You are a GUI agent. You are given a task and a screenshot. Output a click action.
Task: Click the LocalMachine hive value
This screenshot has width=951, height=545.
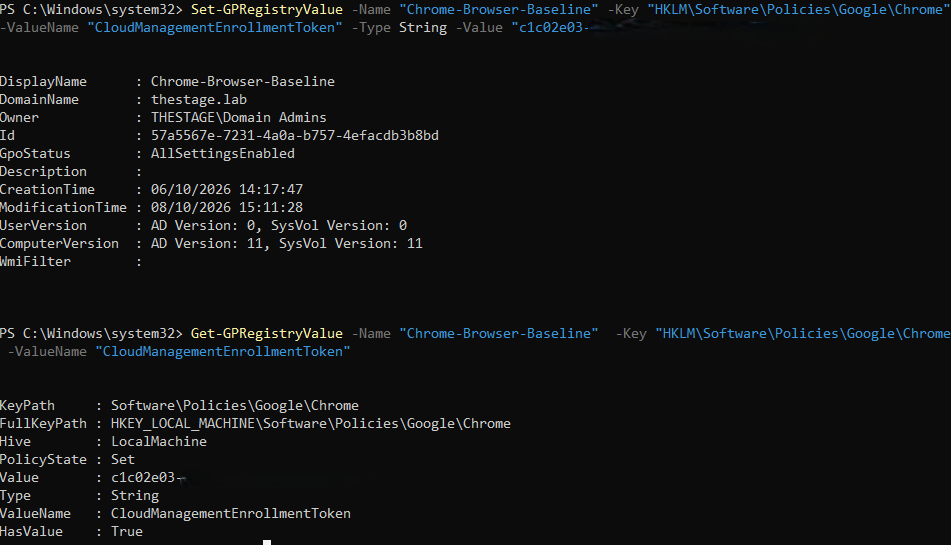pos(159,441)
